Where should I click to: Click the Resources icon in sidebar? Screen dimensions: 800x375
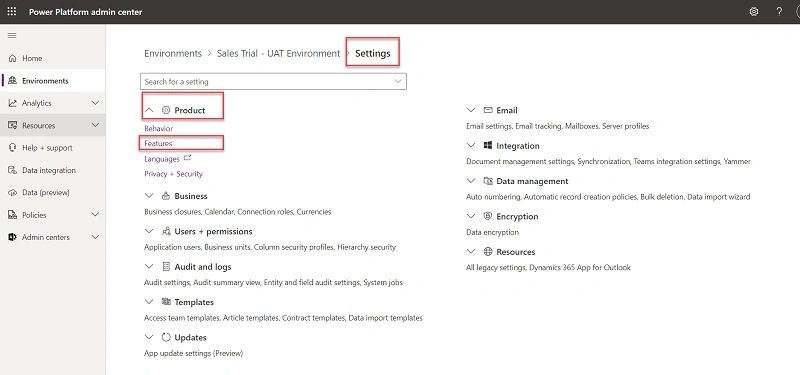point(13,126)
